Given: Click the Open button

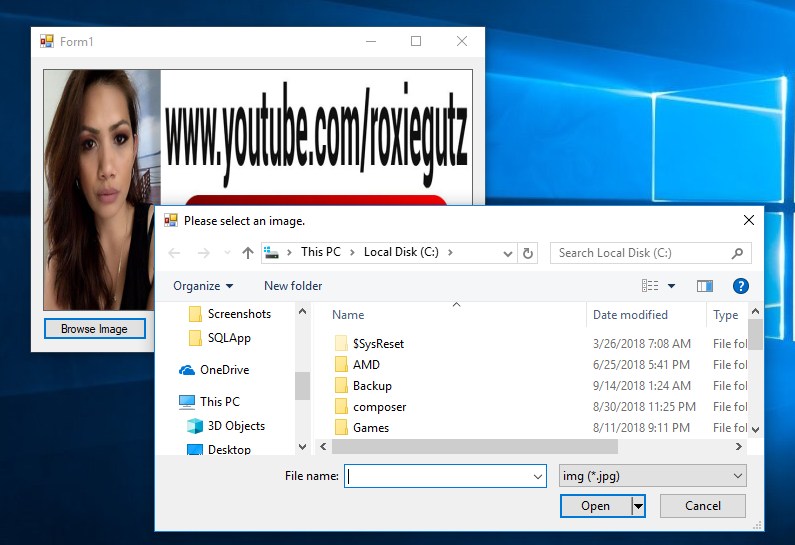Looking at the screenshot, I should pos(596,506).
